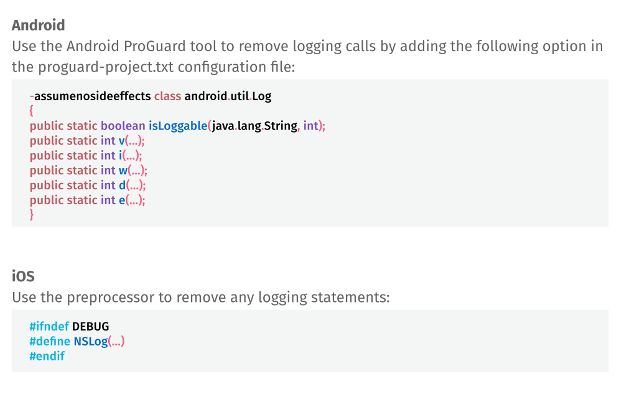Click the iOS section heading
This screenshot has height=404, width=624.
22,276
